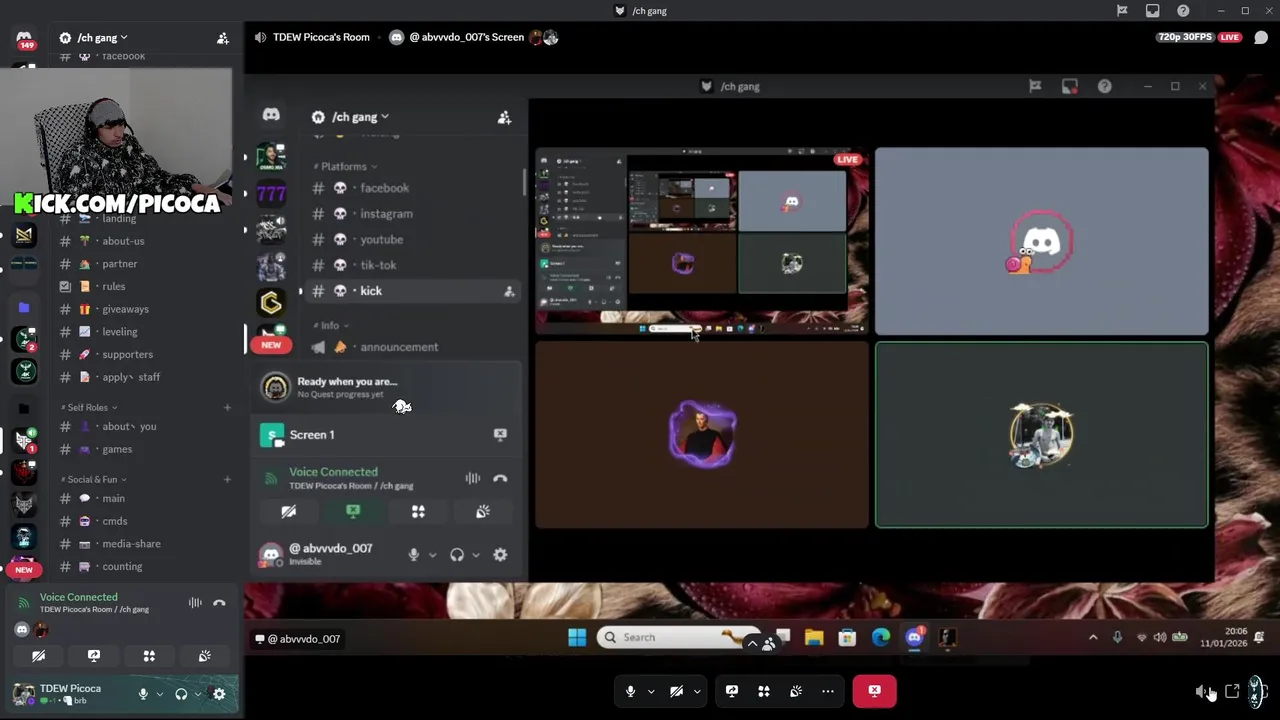This screenshot has width=1280, height=720.
Task: Open soundboard from bottom control bar
Action: [x=796, y=691]
